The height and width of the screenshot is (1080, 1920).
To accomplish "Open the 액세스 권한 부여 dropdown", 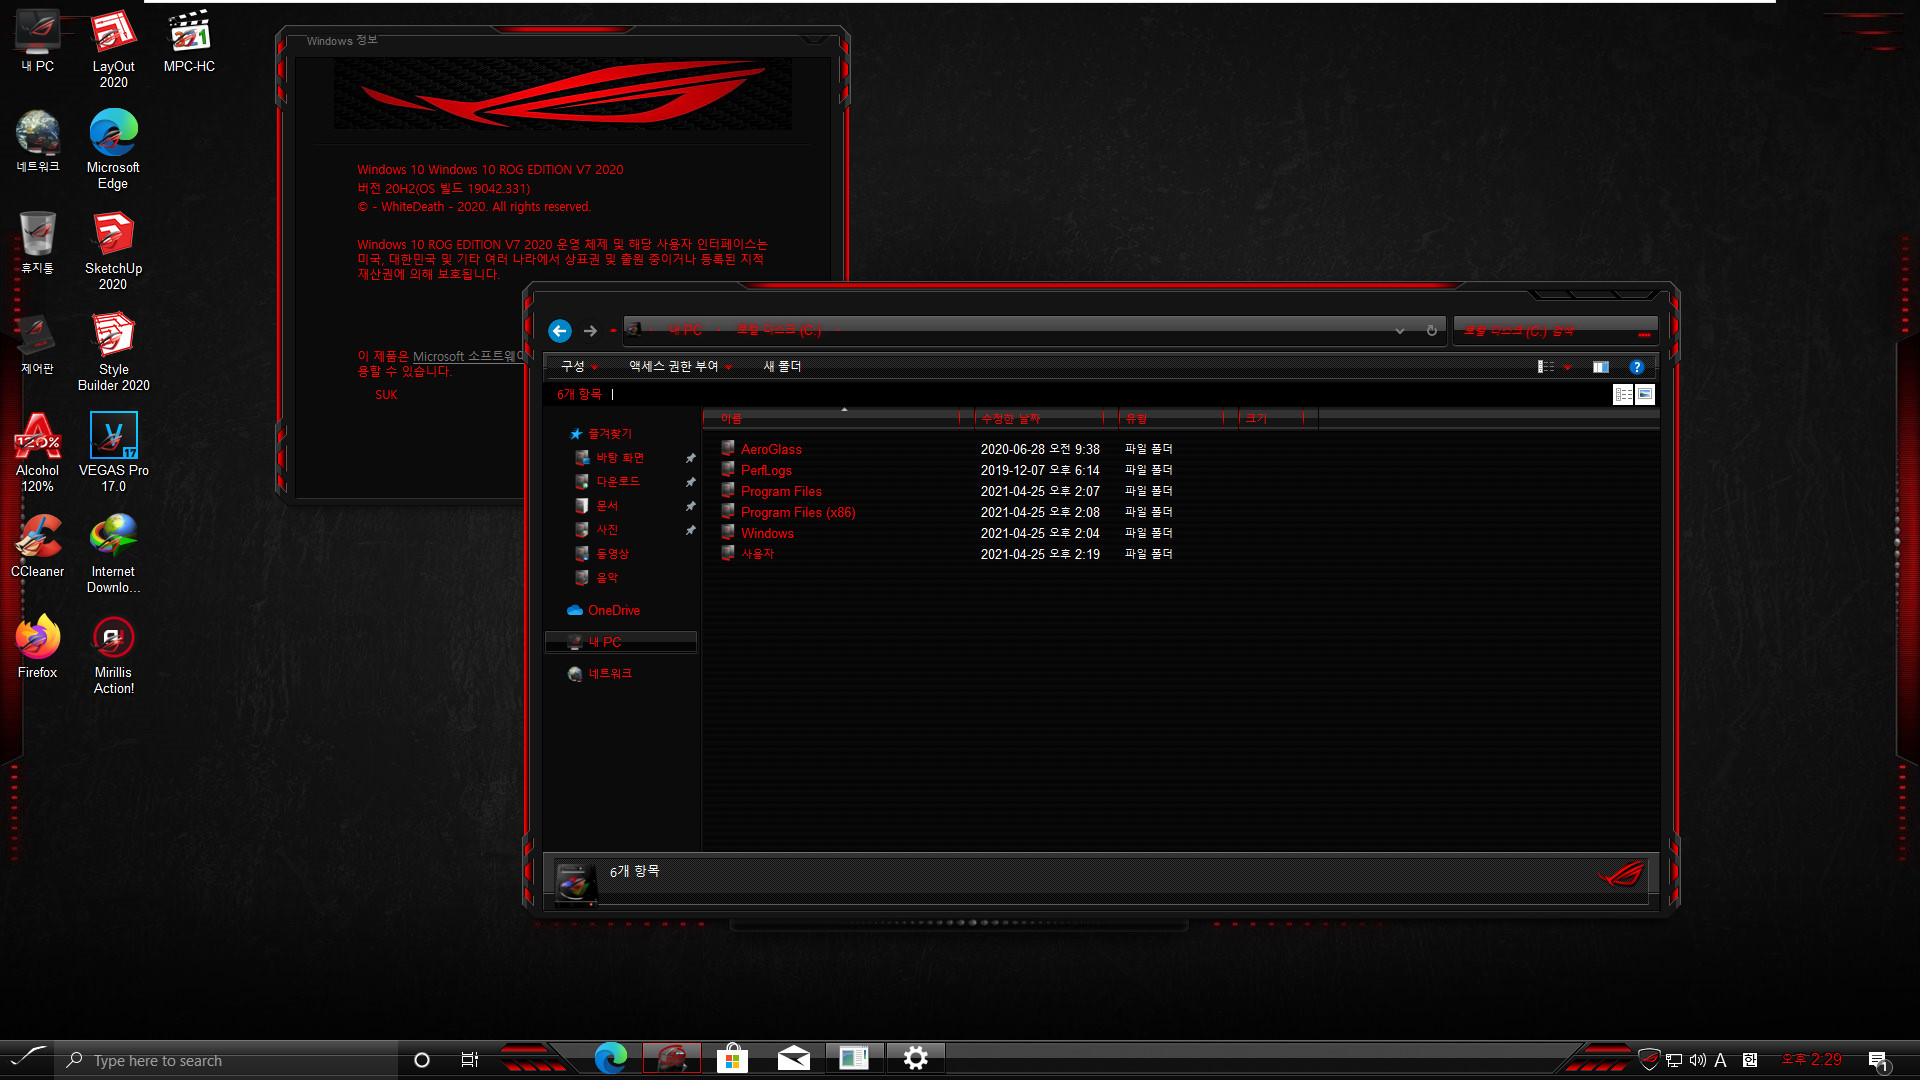I will (x=680, y=367).
